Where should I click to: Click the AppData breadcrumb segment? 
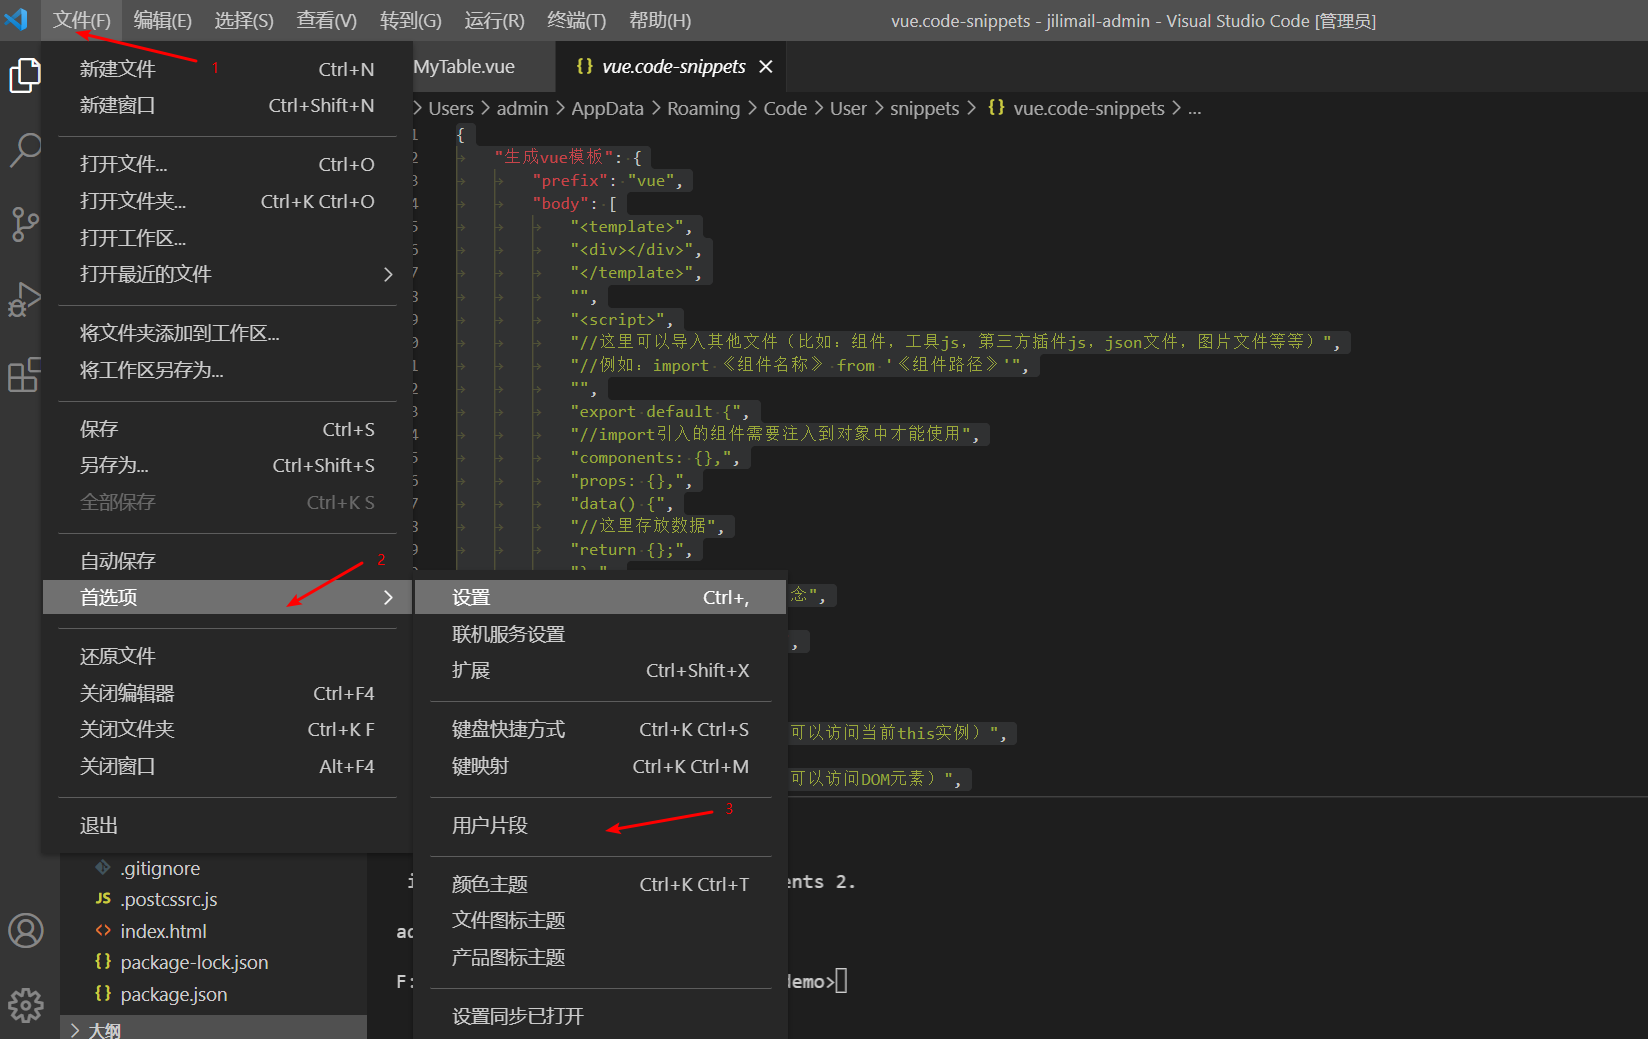point(607,108)
